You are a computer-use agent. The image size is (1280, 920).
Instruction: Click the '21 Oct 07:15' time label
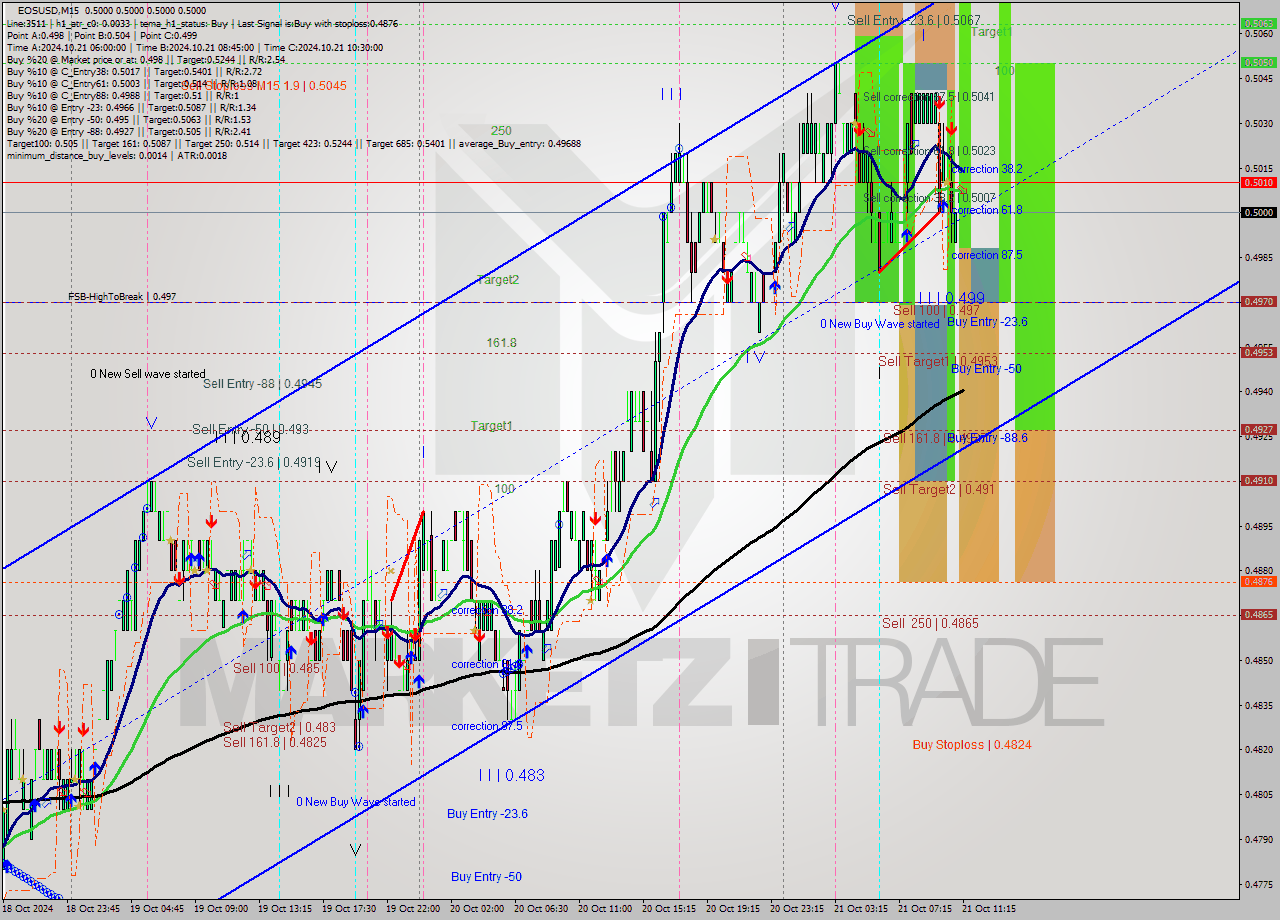(925, 909)
